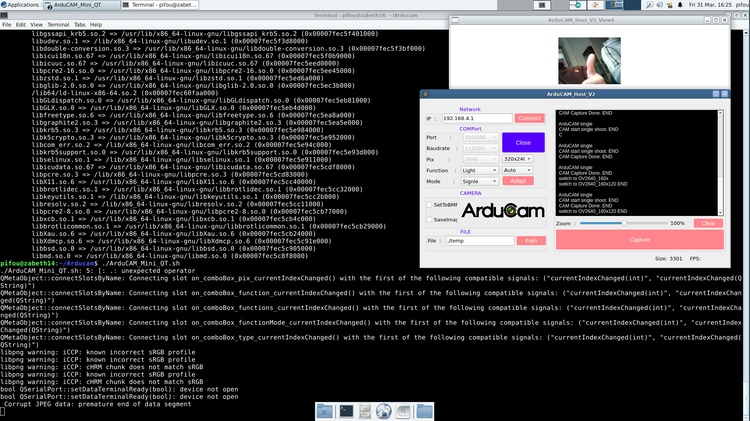Open the terminal Edit menu
This screenshot has height=421, width=750.
click(21, 24)
